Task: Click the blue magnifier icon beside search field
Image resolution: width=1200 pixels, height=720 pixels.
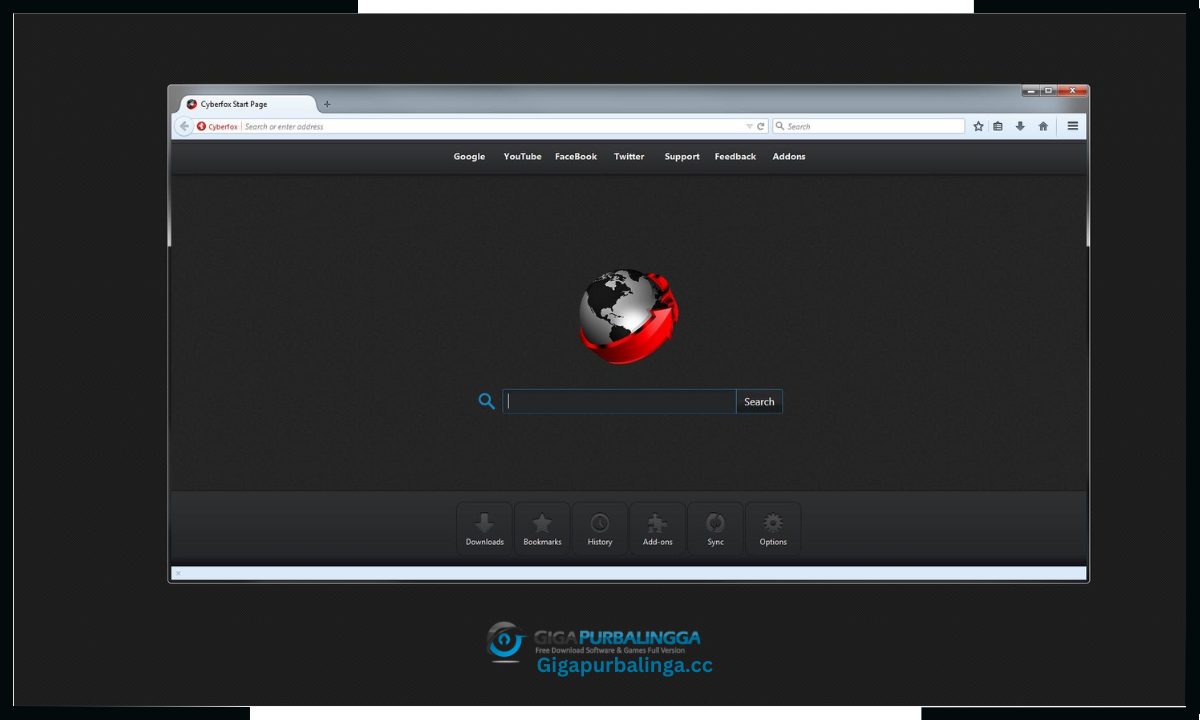Action: (487, 401)
